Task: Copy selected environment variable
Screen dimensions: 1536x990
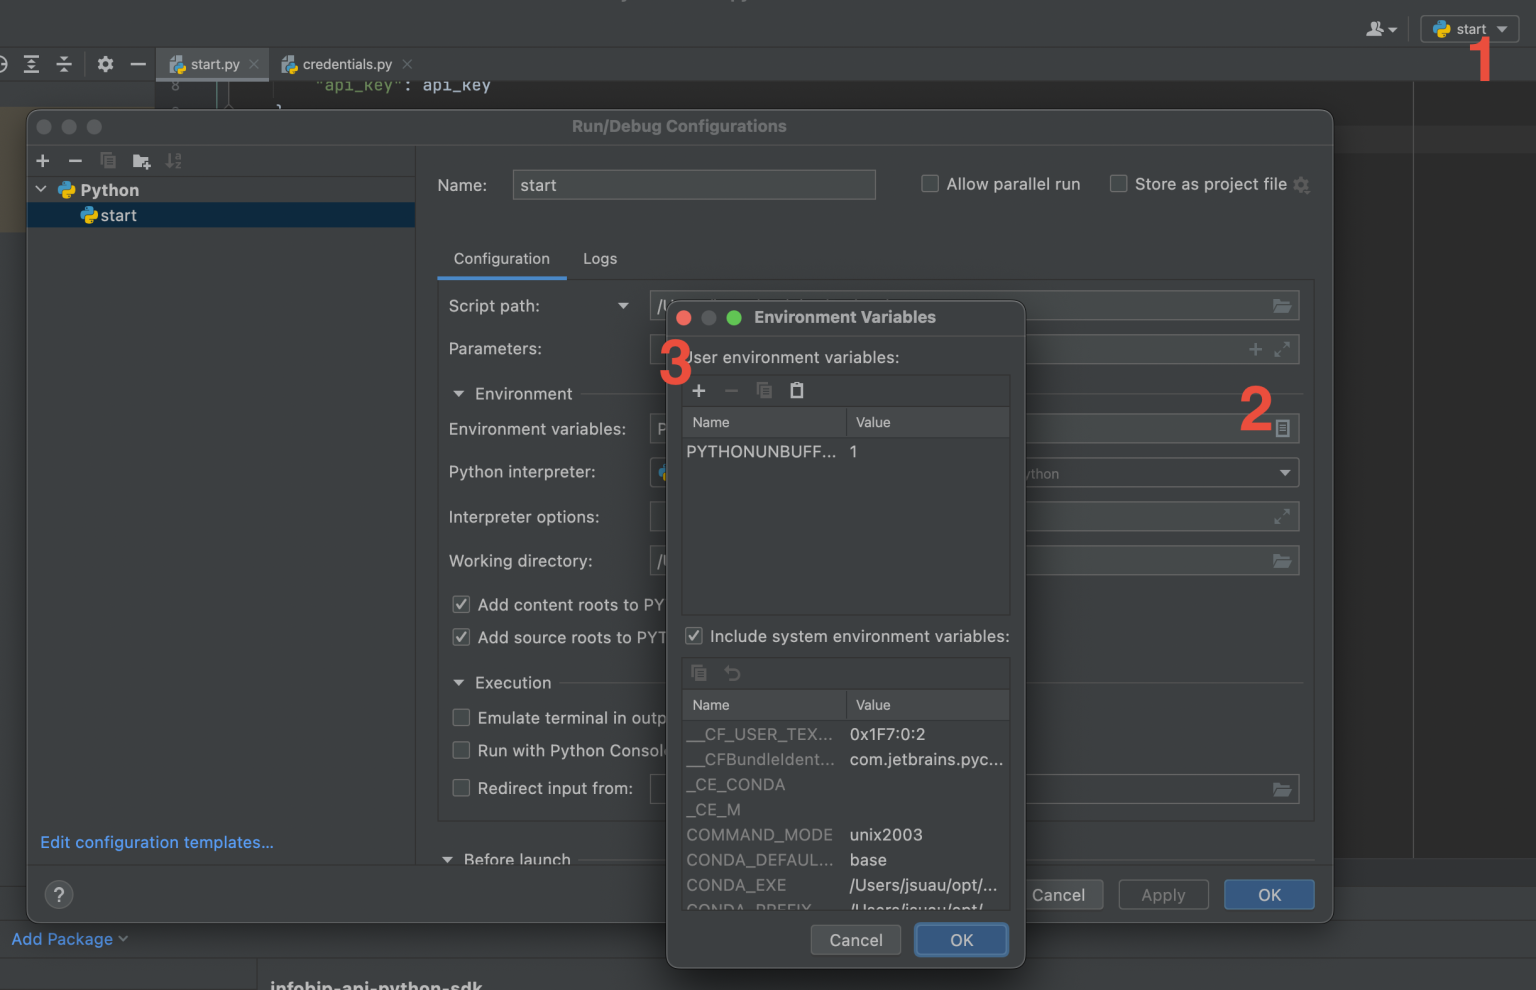Action: [764, 390]
